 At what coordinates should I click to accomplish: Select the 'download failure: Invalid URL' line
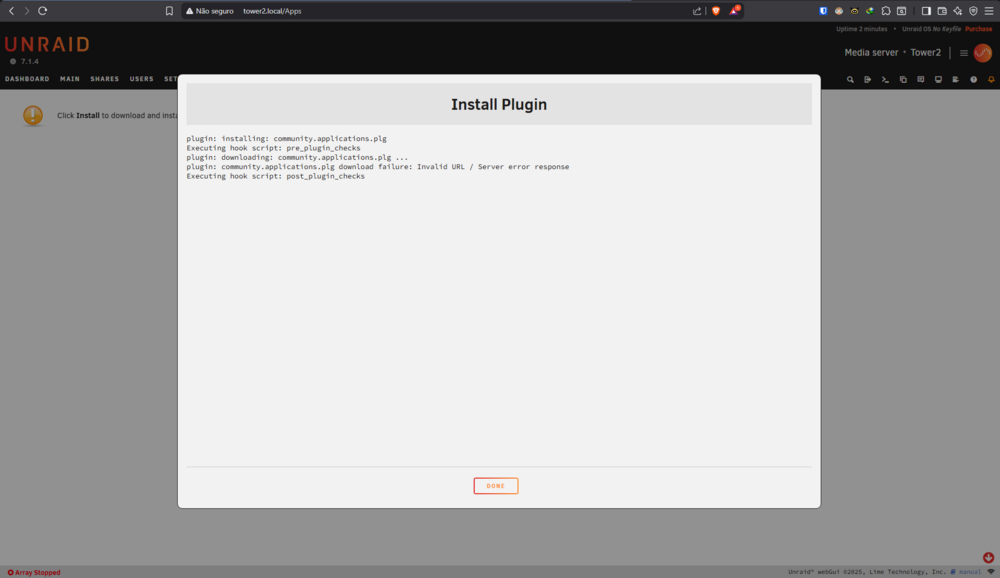coord(378,167)
